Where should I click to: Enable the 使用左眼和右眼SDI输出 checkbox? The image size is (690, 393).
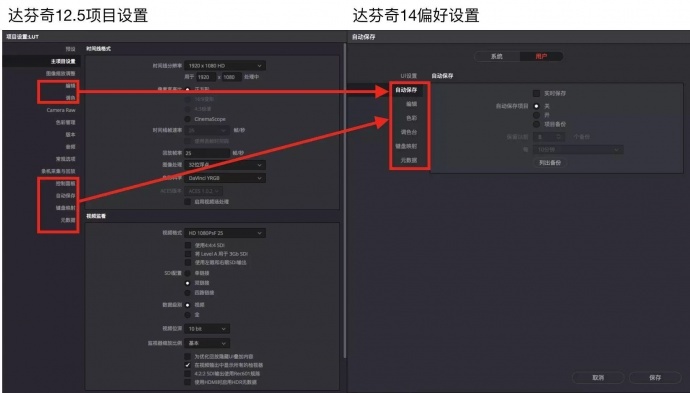pos(188,262)
